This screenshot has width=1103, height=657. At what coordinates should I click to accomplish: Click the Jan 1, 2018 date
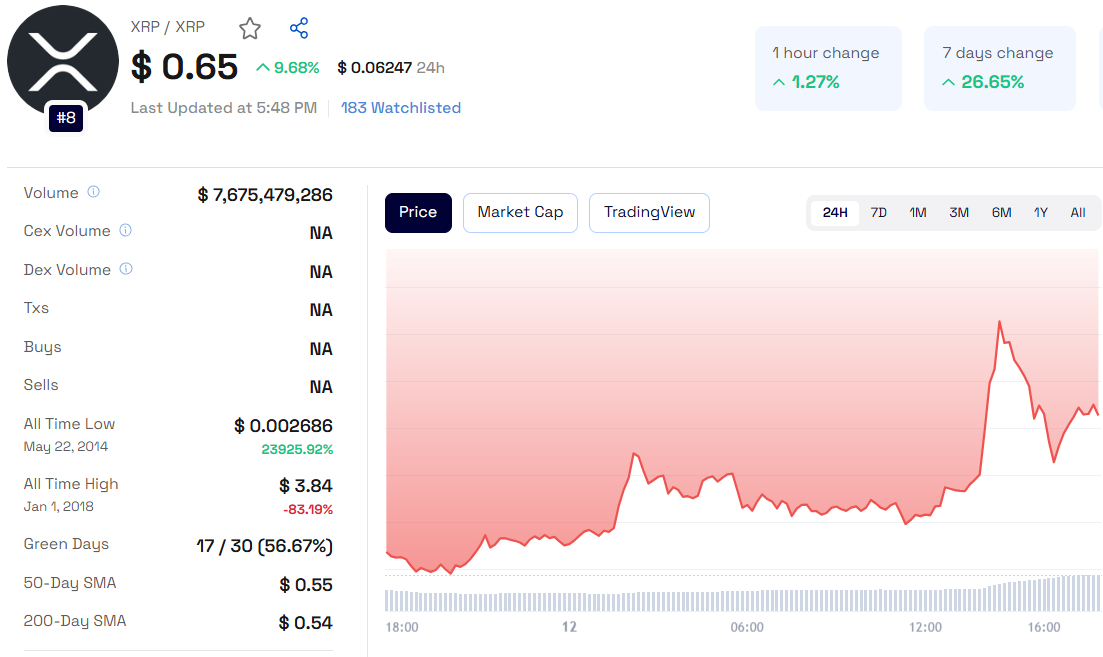click(x=58, y=506)
